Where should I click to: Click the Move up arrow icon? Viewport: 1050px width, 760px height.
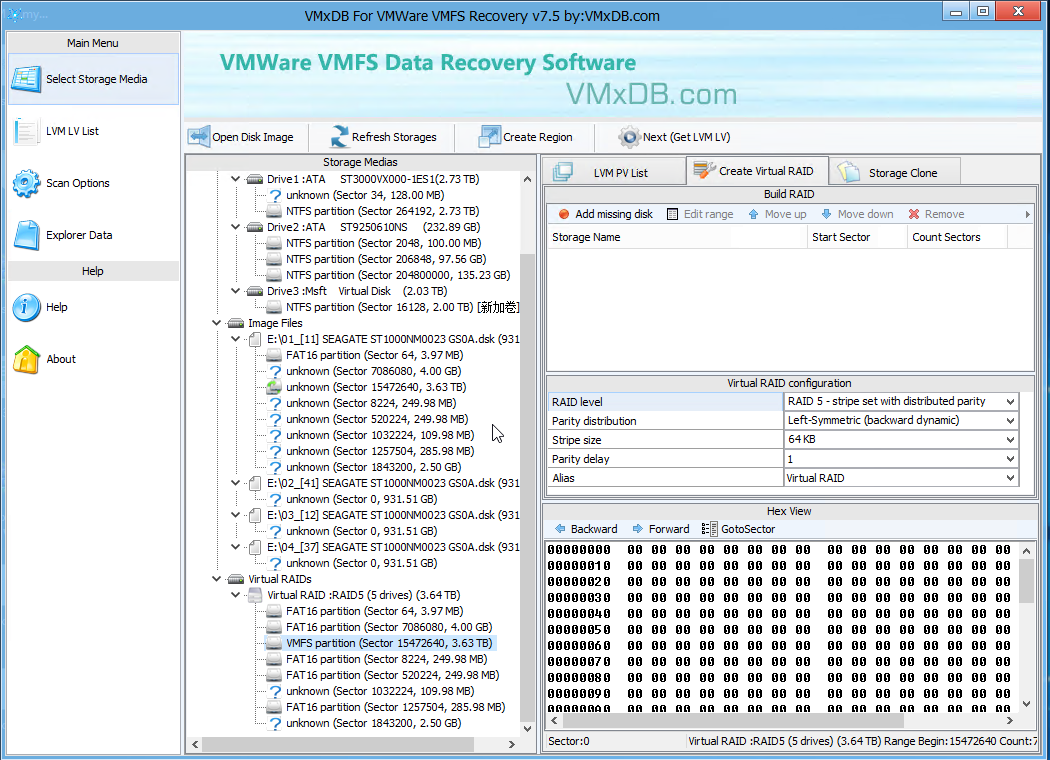[753, 214]
